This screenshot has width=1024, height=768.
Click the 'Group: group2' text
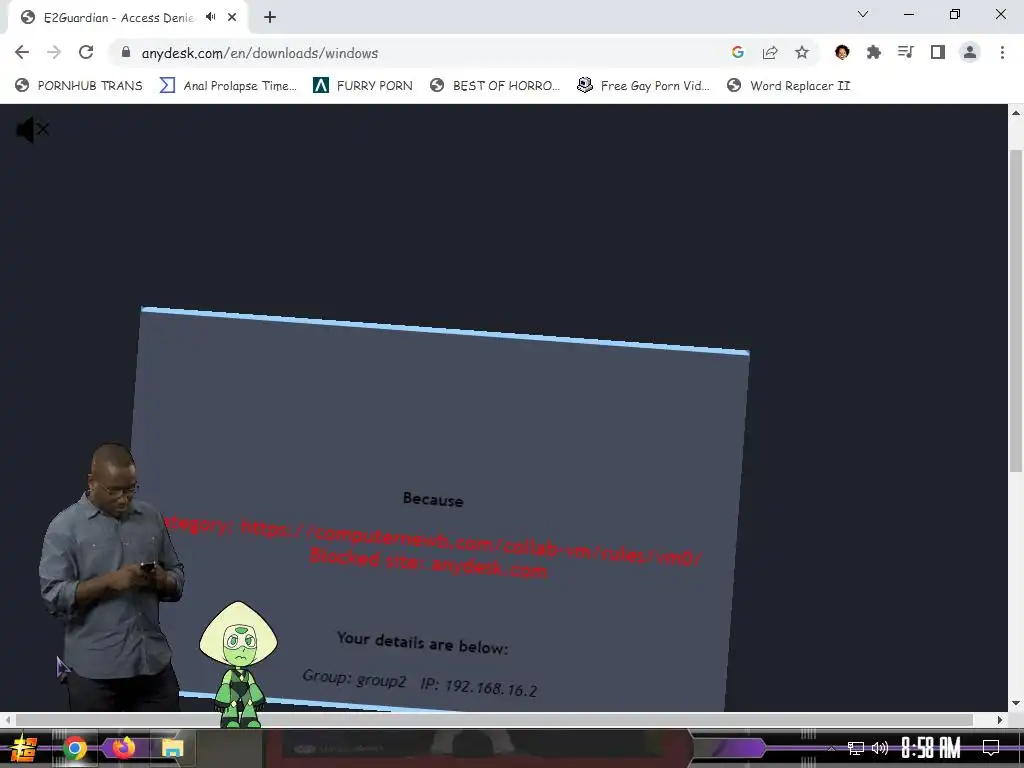(354, 679)
